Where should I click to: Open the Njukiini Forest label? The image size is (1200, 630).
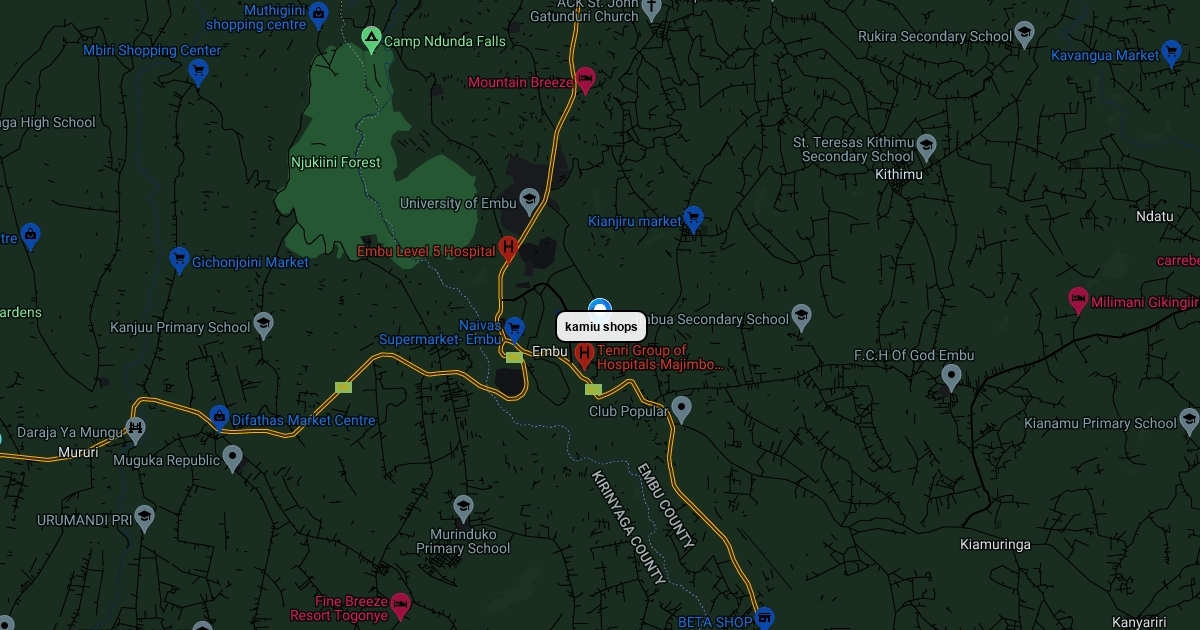coord(335,162)
